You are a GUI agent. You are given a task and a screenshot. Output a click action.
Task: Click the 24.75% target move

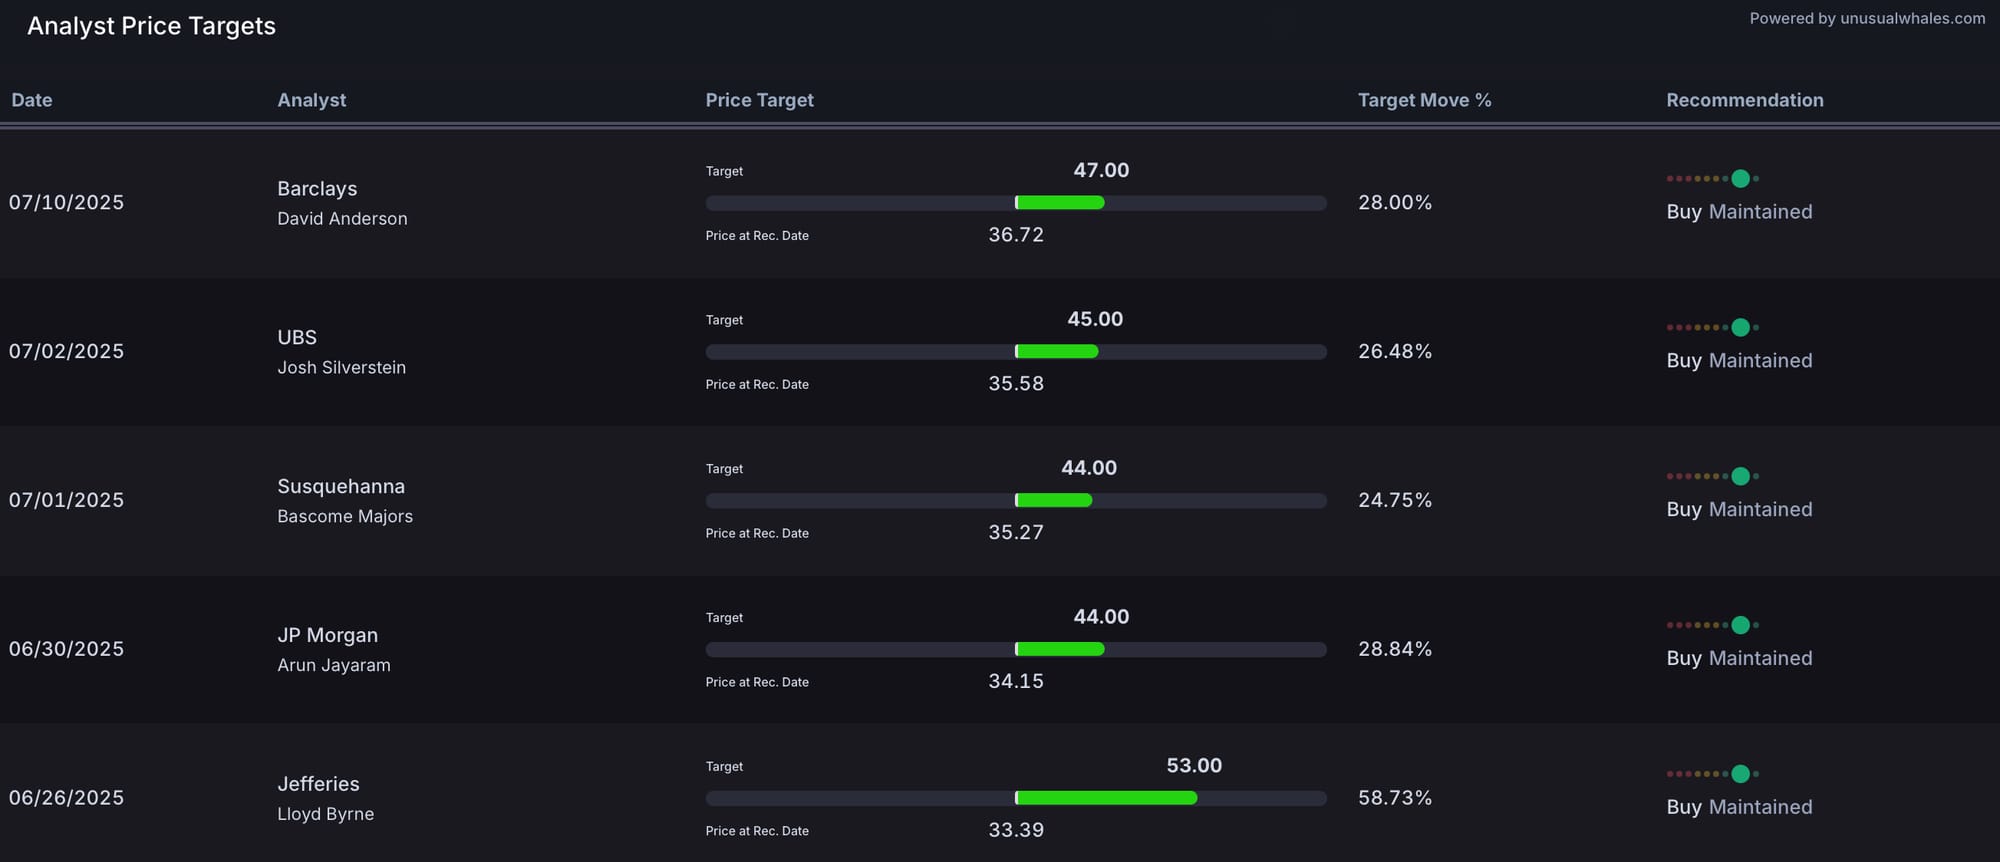coord(1395,501)
